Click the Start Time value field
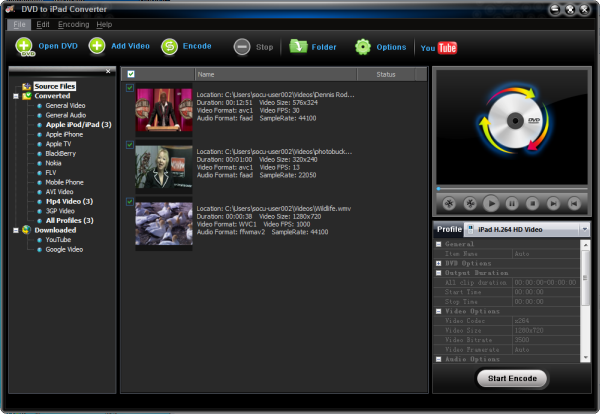The image size is (600, 414). coord(546,292)
